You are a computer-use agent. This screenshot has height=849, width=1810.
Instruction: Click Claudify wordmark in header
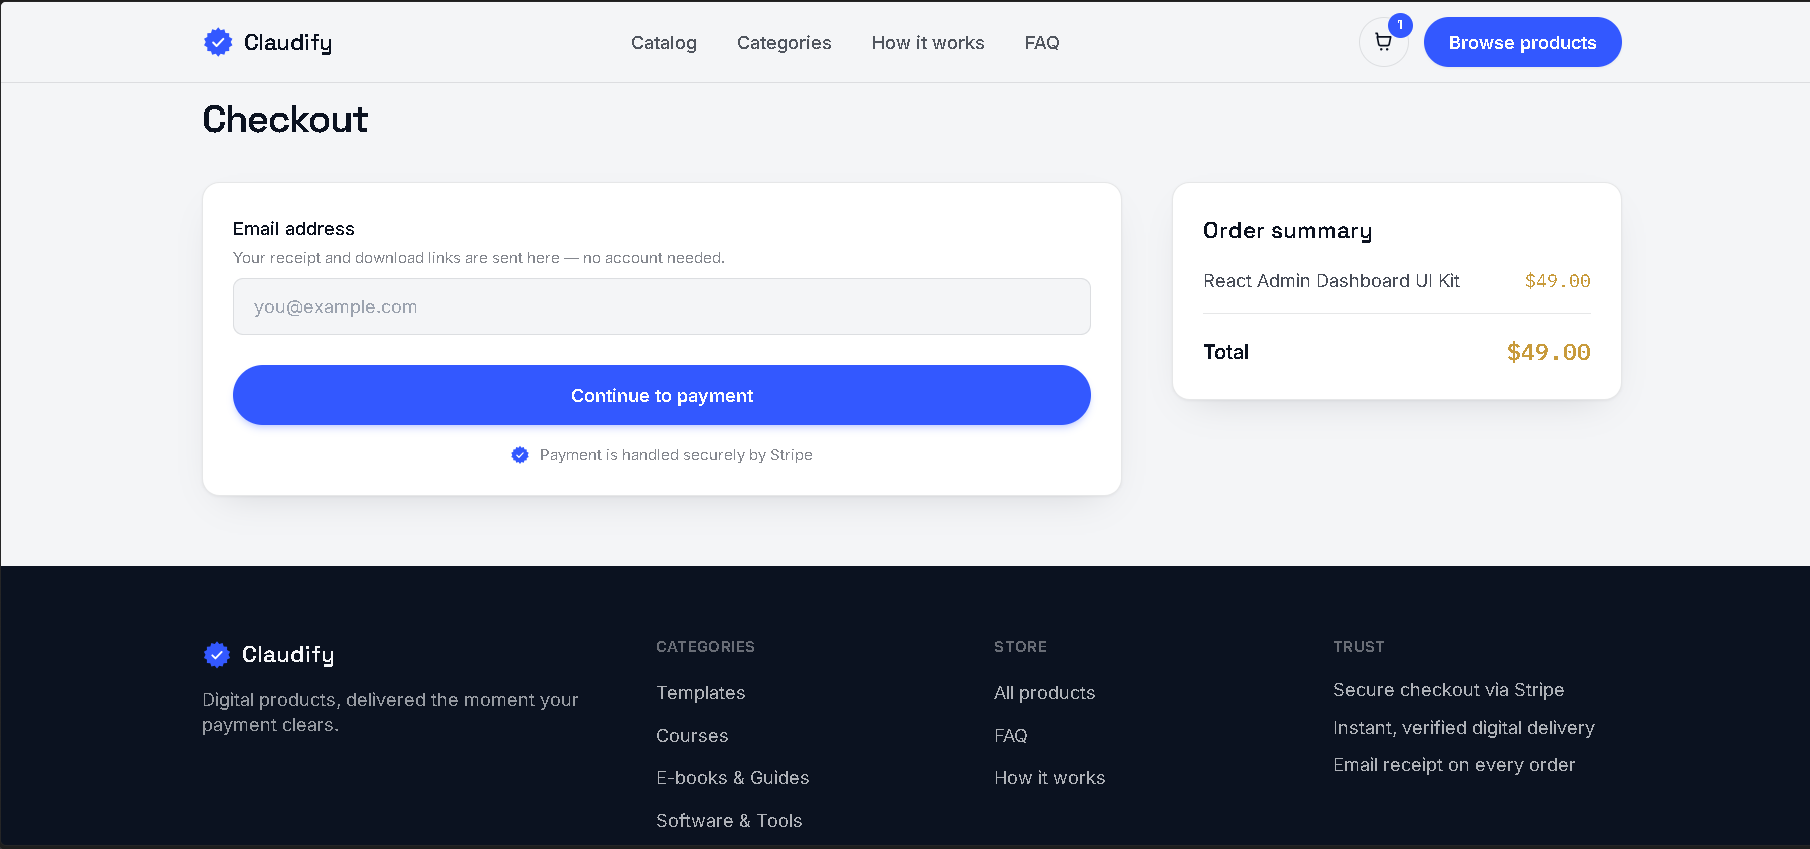click(x=288, y=42)
